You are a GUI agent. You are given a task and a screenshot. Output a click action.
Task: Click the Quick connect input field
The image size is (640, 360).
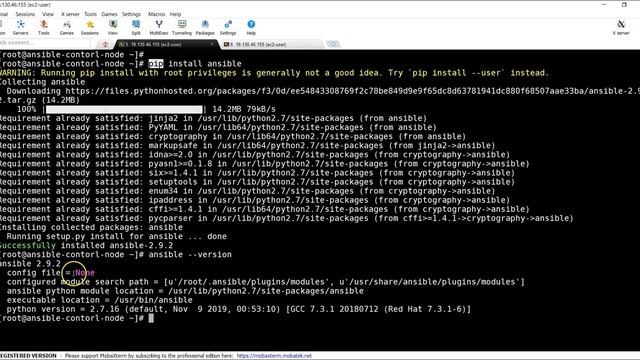[x=44, y=42]
